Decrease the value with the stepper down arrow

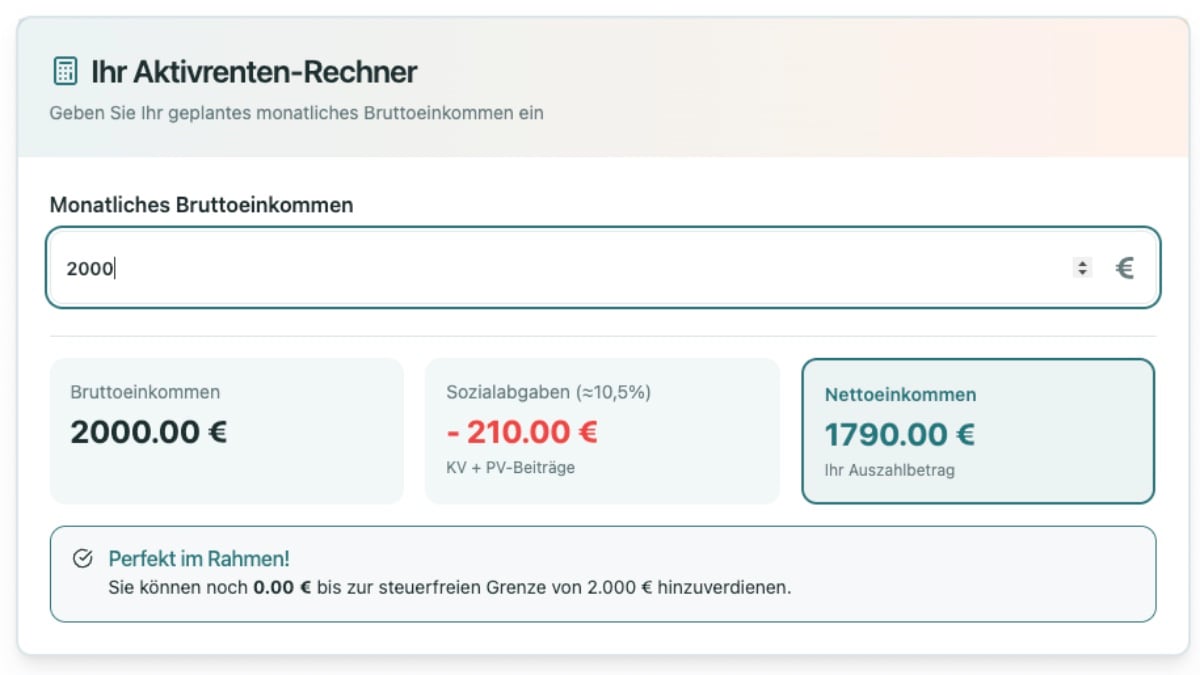click(1082, 272)
